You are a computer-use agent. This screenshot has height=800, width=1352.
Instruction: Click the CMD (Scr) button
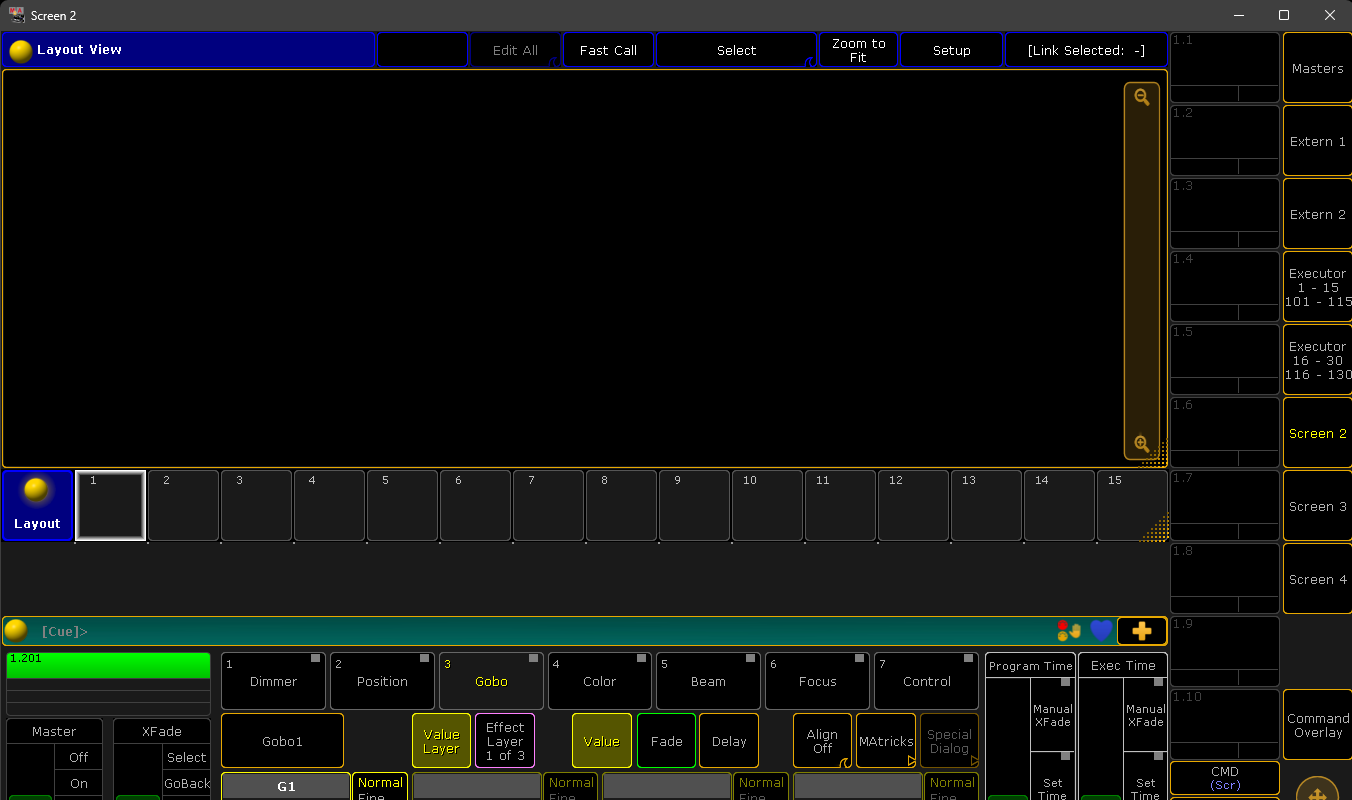[x=1224, y=778]
